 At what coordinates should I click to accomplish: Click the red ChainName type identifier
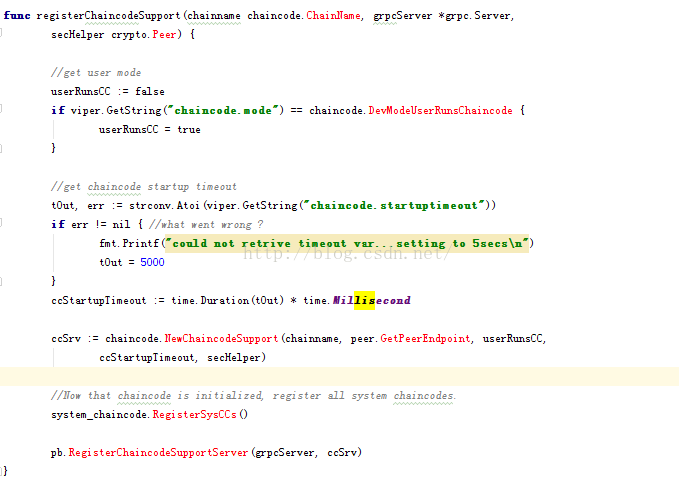click(x=333, y=16)
